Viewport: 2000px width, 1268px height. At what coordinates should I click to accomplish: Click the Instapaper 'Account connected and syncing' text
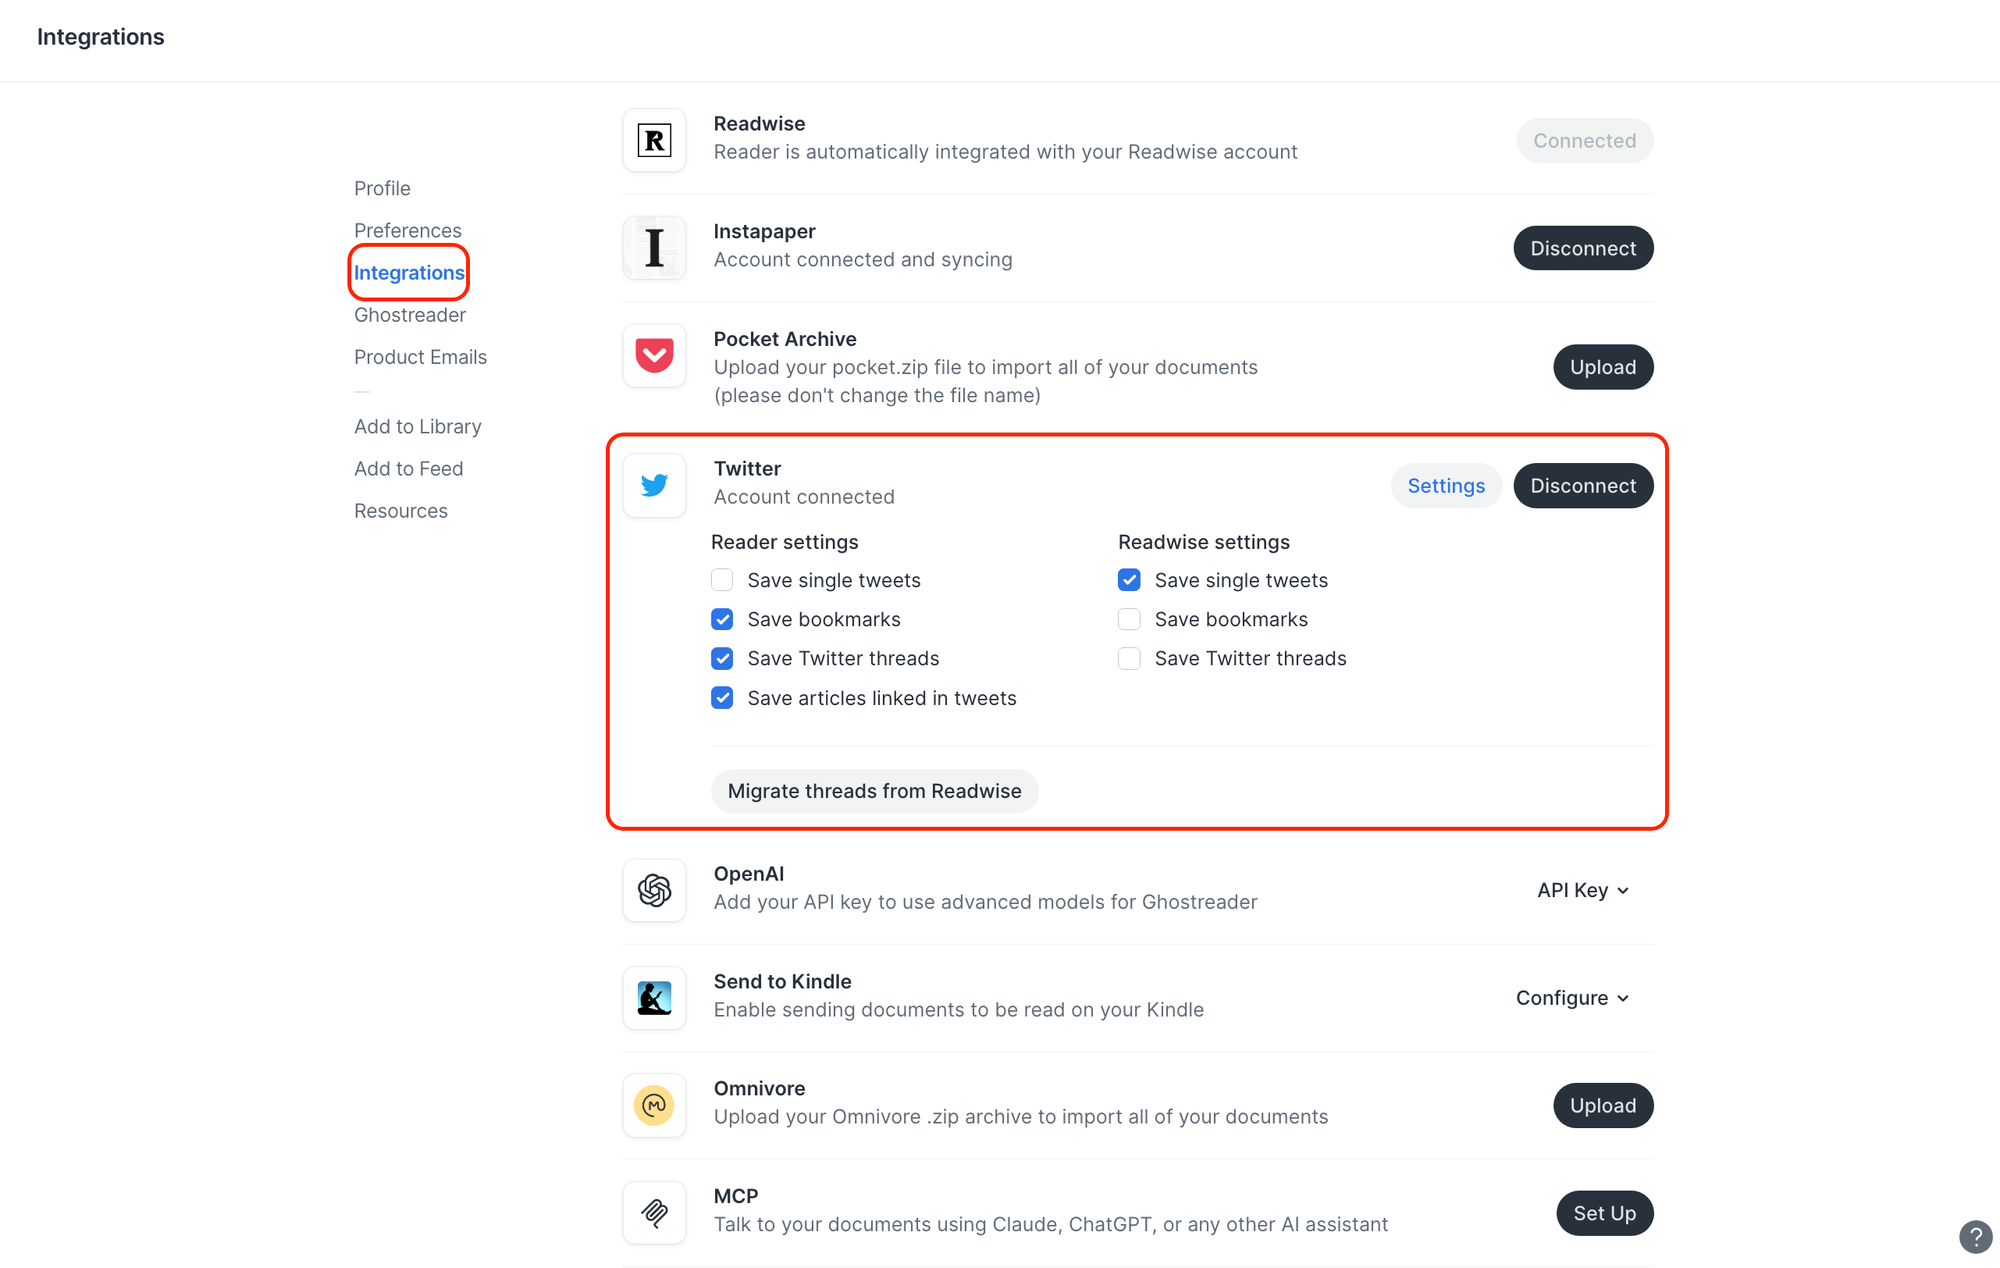pyautogui.click(x=863, y=260)
